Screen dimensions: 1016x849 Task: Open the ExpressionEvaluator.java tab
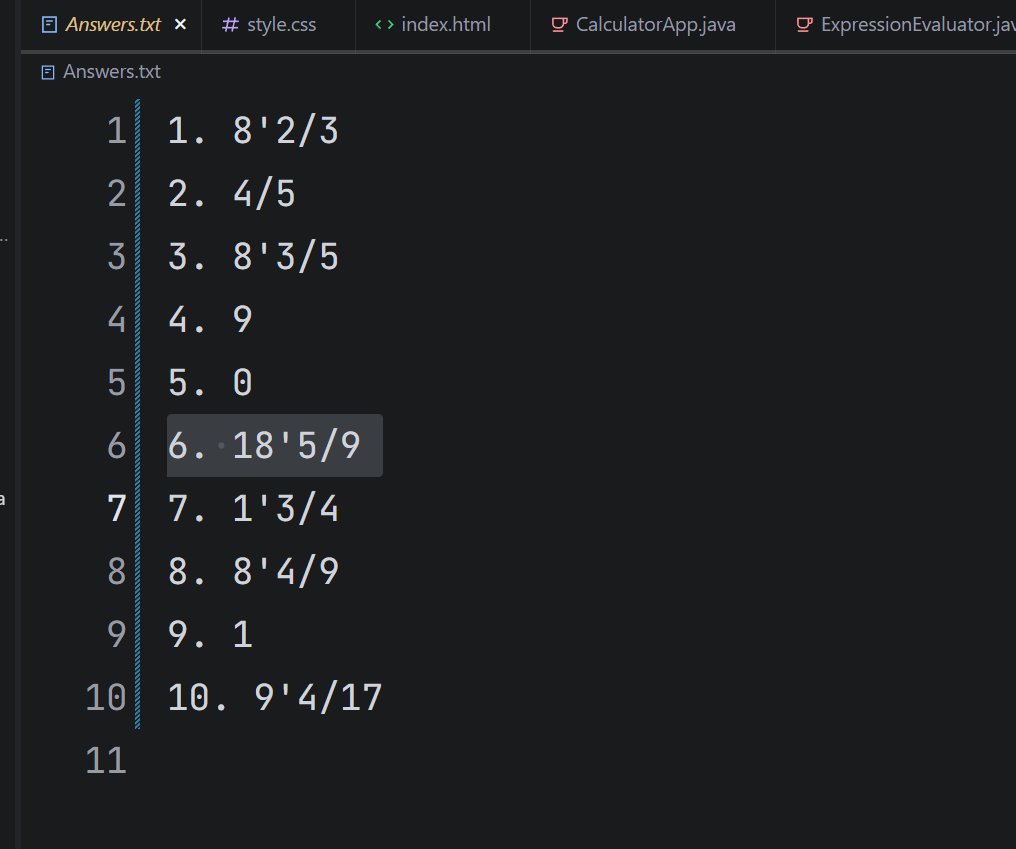point(896,25)
